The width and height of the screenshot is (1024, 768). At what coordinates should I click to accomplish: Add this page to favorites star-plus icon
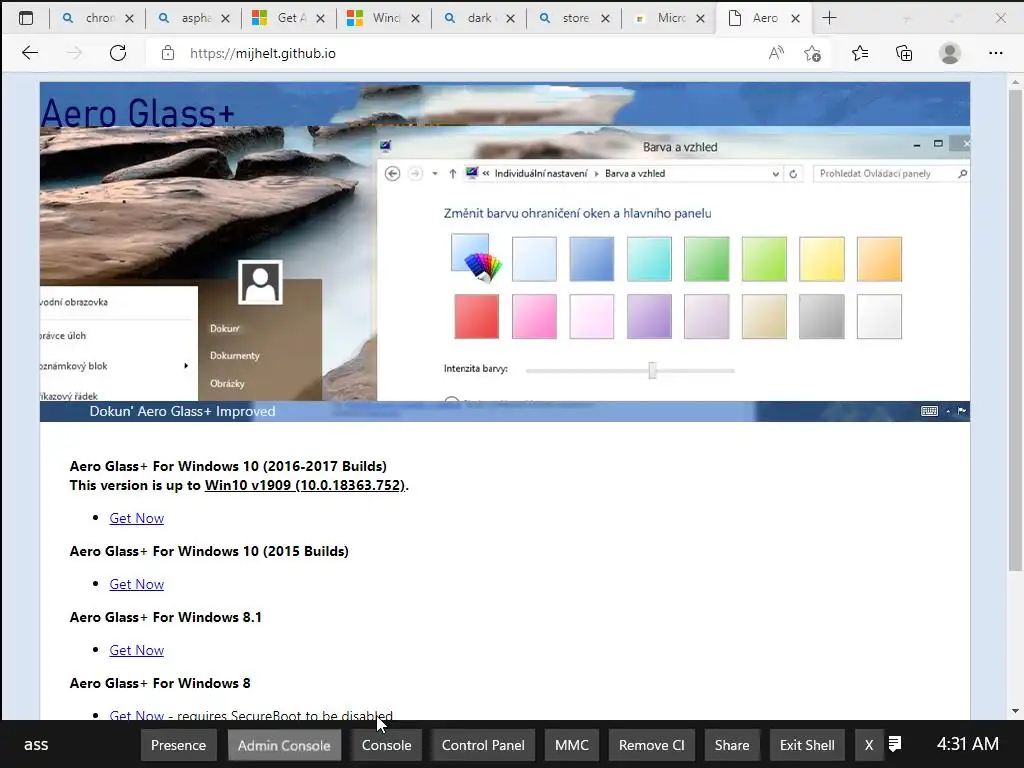(812, 53)
